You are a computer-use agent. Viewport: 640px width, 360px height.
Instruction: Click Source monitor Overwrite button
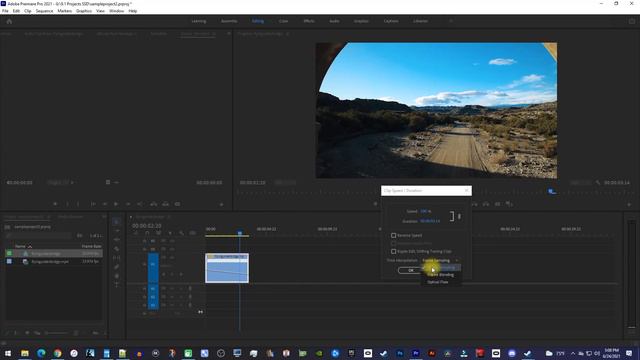point(165,204)
